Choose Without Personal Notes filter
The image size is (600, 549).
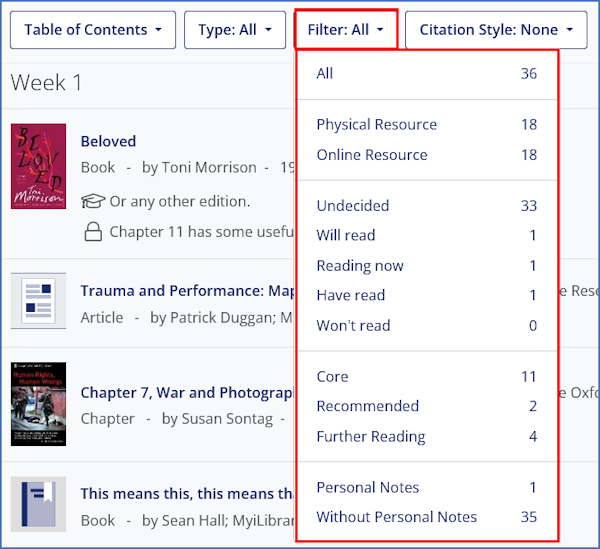[396, 518]
